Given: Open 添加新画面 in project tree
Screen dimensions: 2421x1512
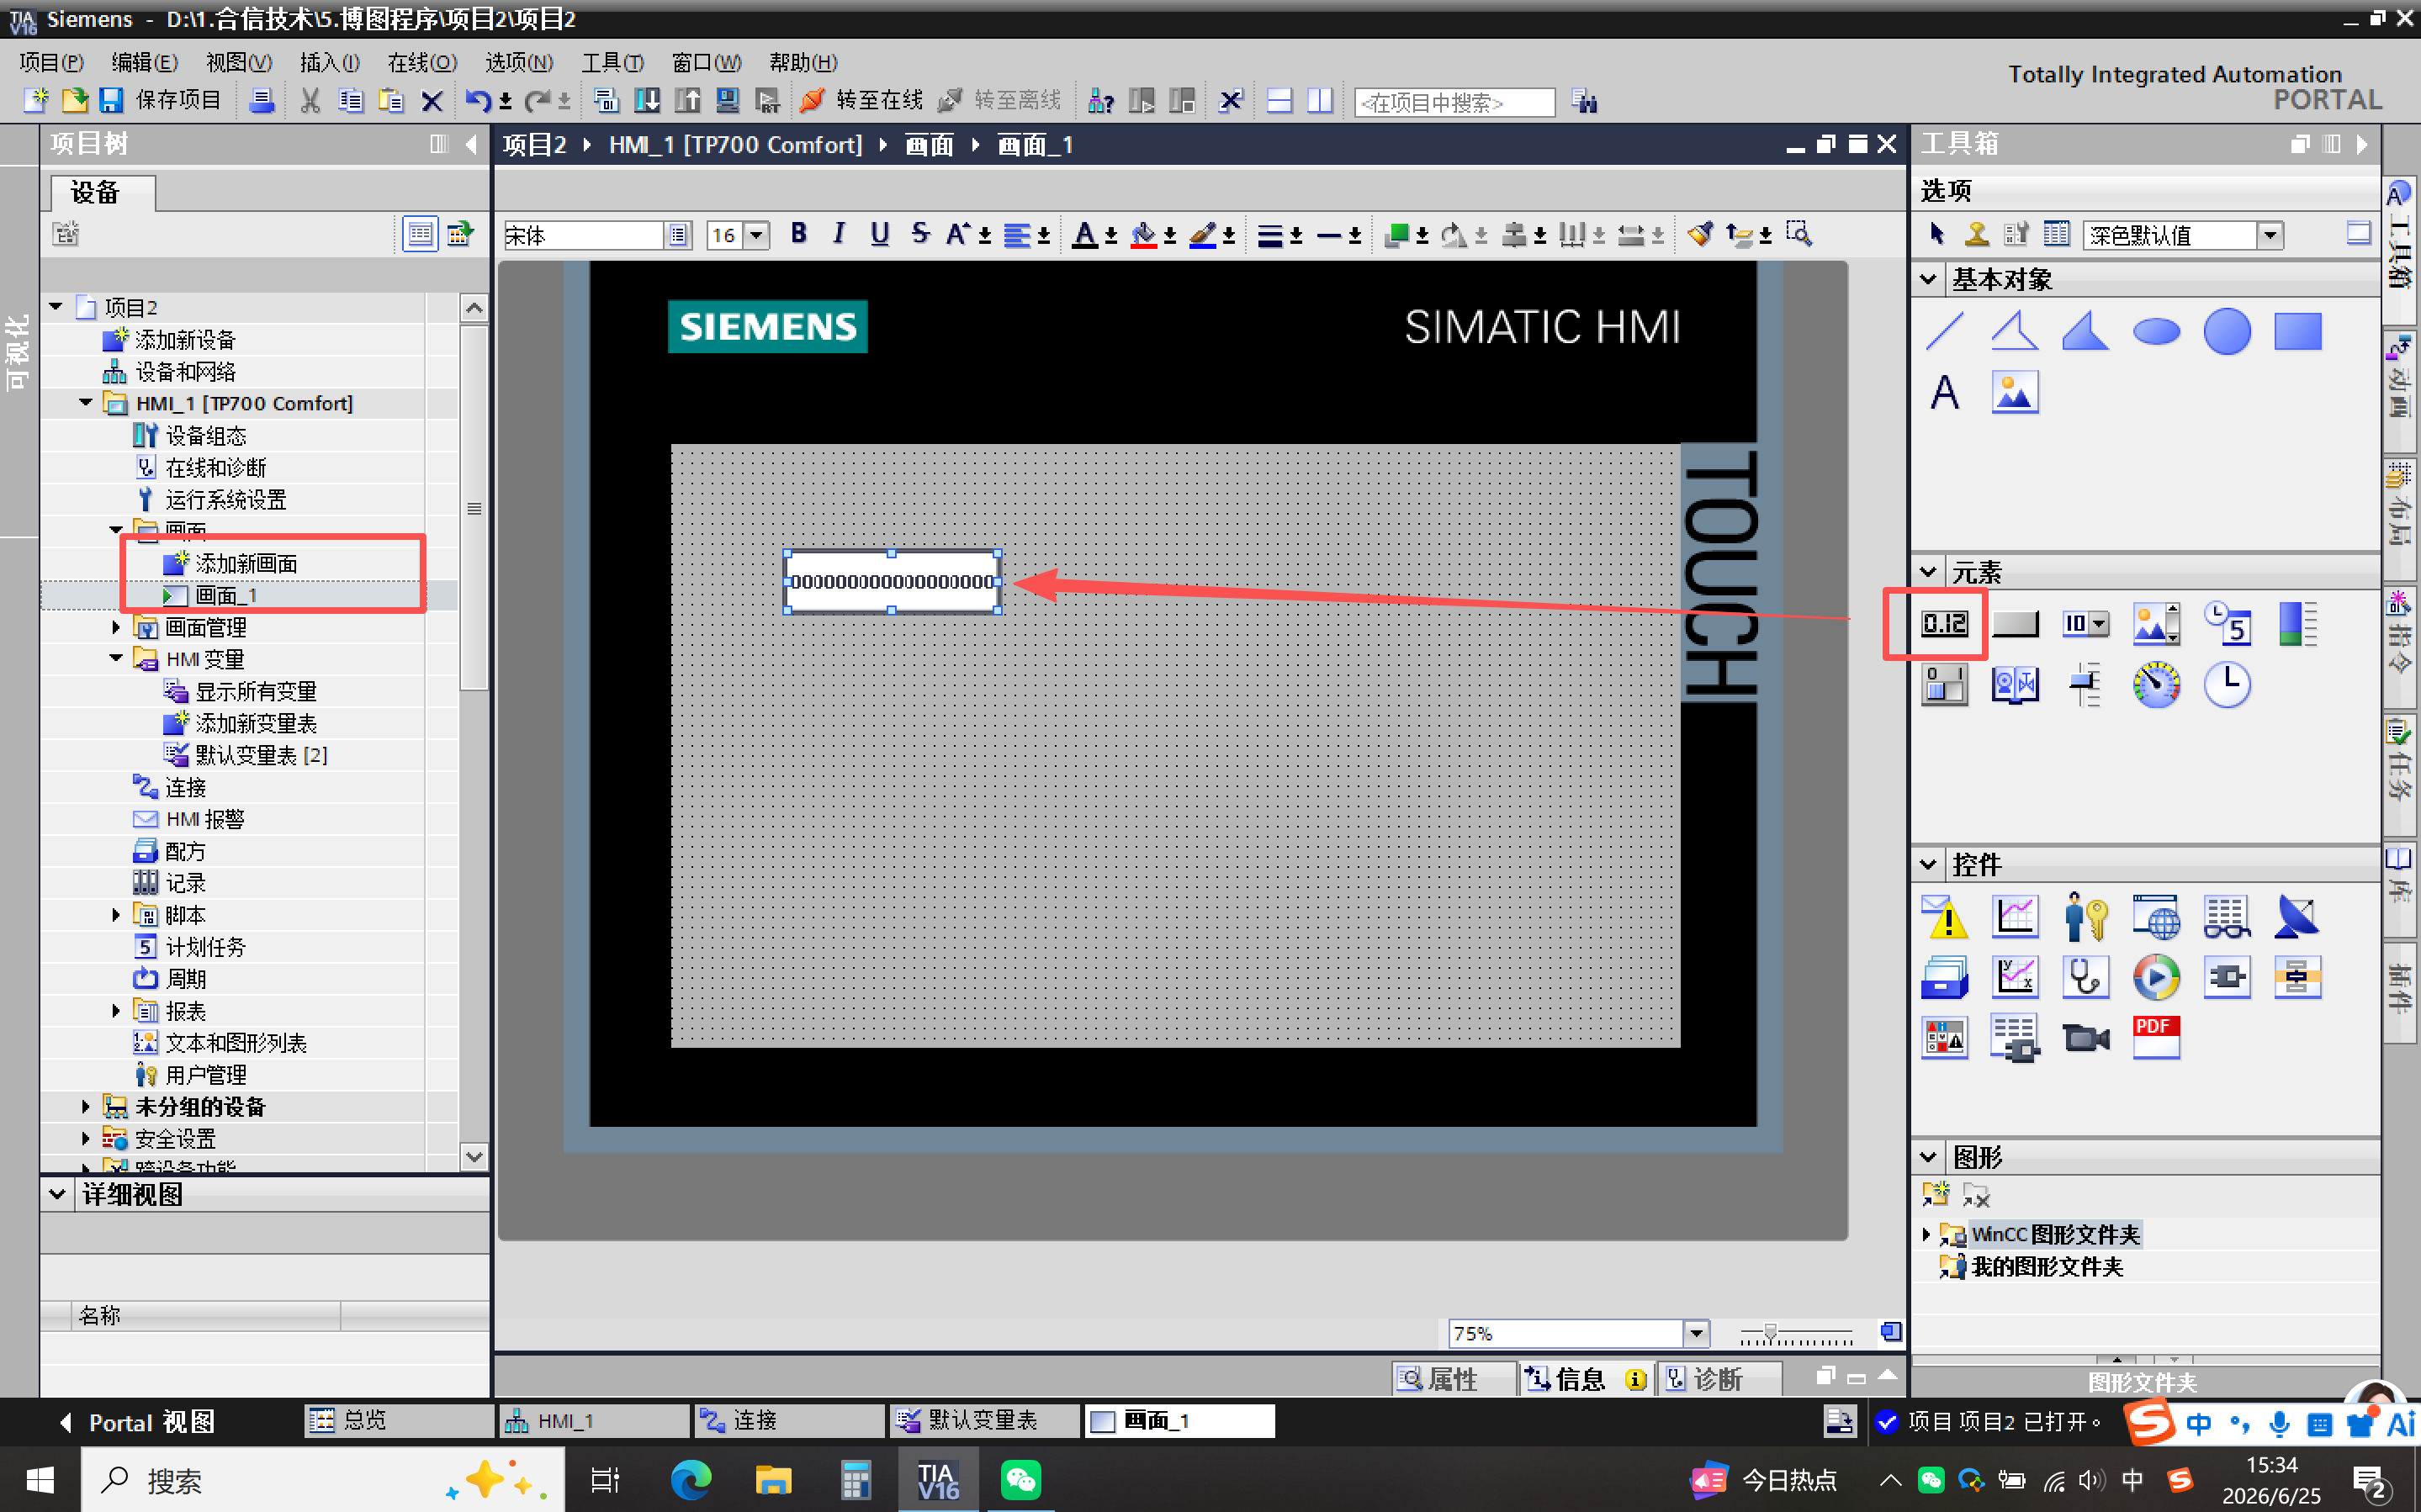Looking at the screenshot, I should pos(246,563).
